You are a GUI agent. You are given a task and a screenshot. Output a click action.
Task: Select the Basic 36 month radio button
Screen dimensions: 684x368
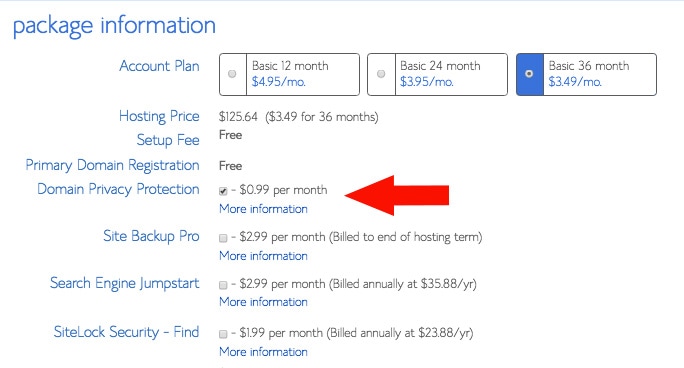529,74
